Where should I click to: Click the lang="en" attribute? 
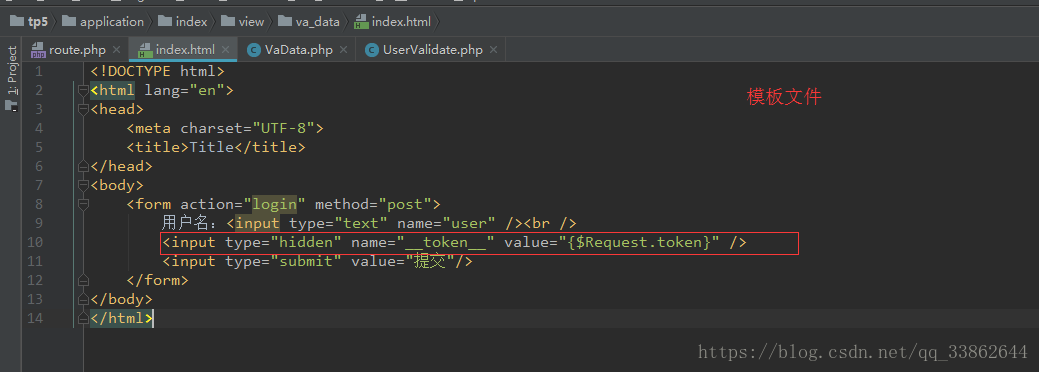pos(184,90)
